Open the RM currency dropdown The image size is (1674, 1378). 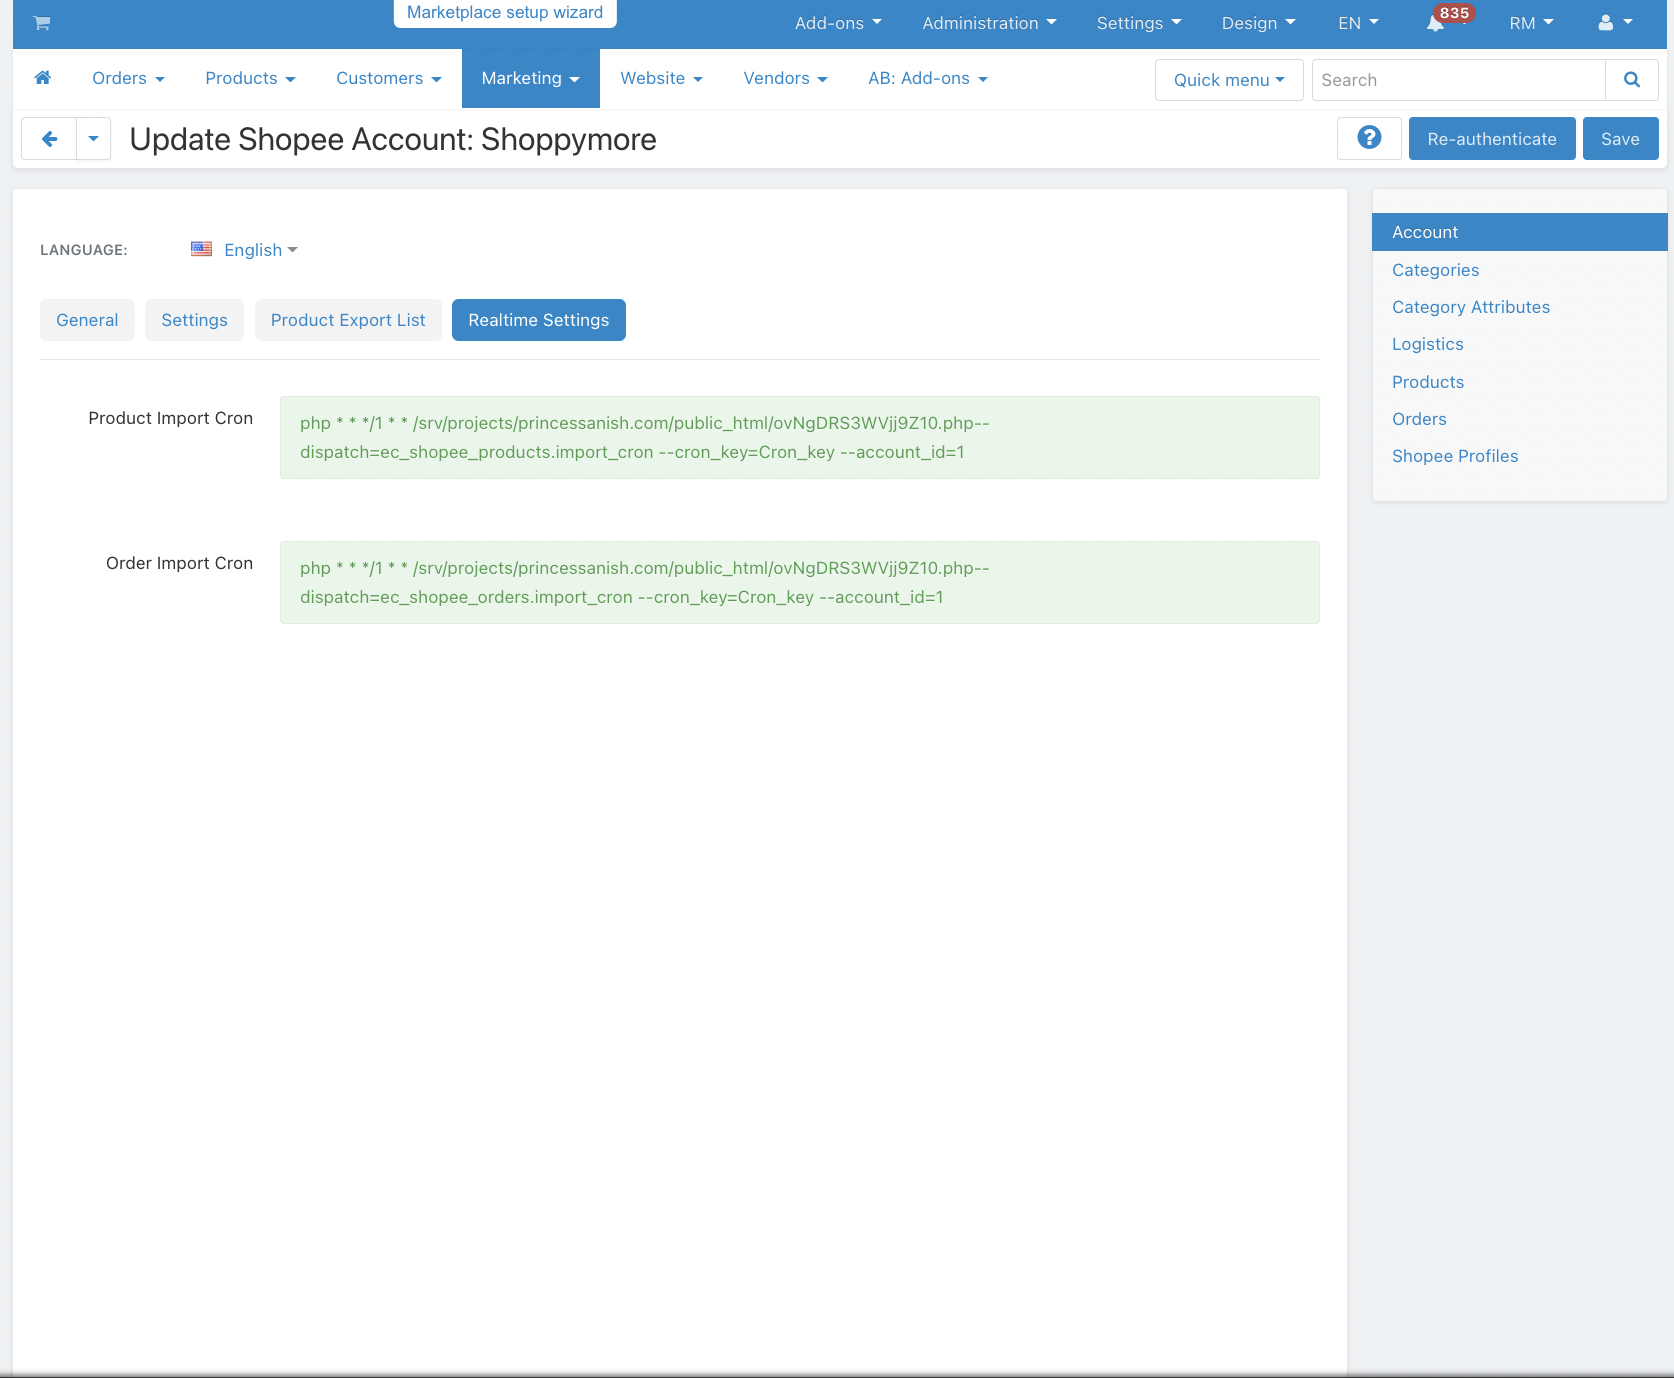coord(1531,23)
